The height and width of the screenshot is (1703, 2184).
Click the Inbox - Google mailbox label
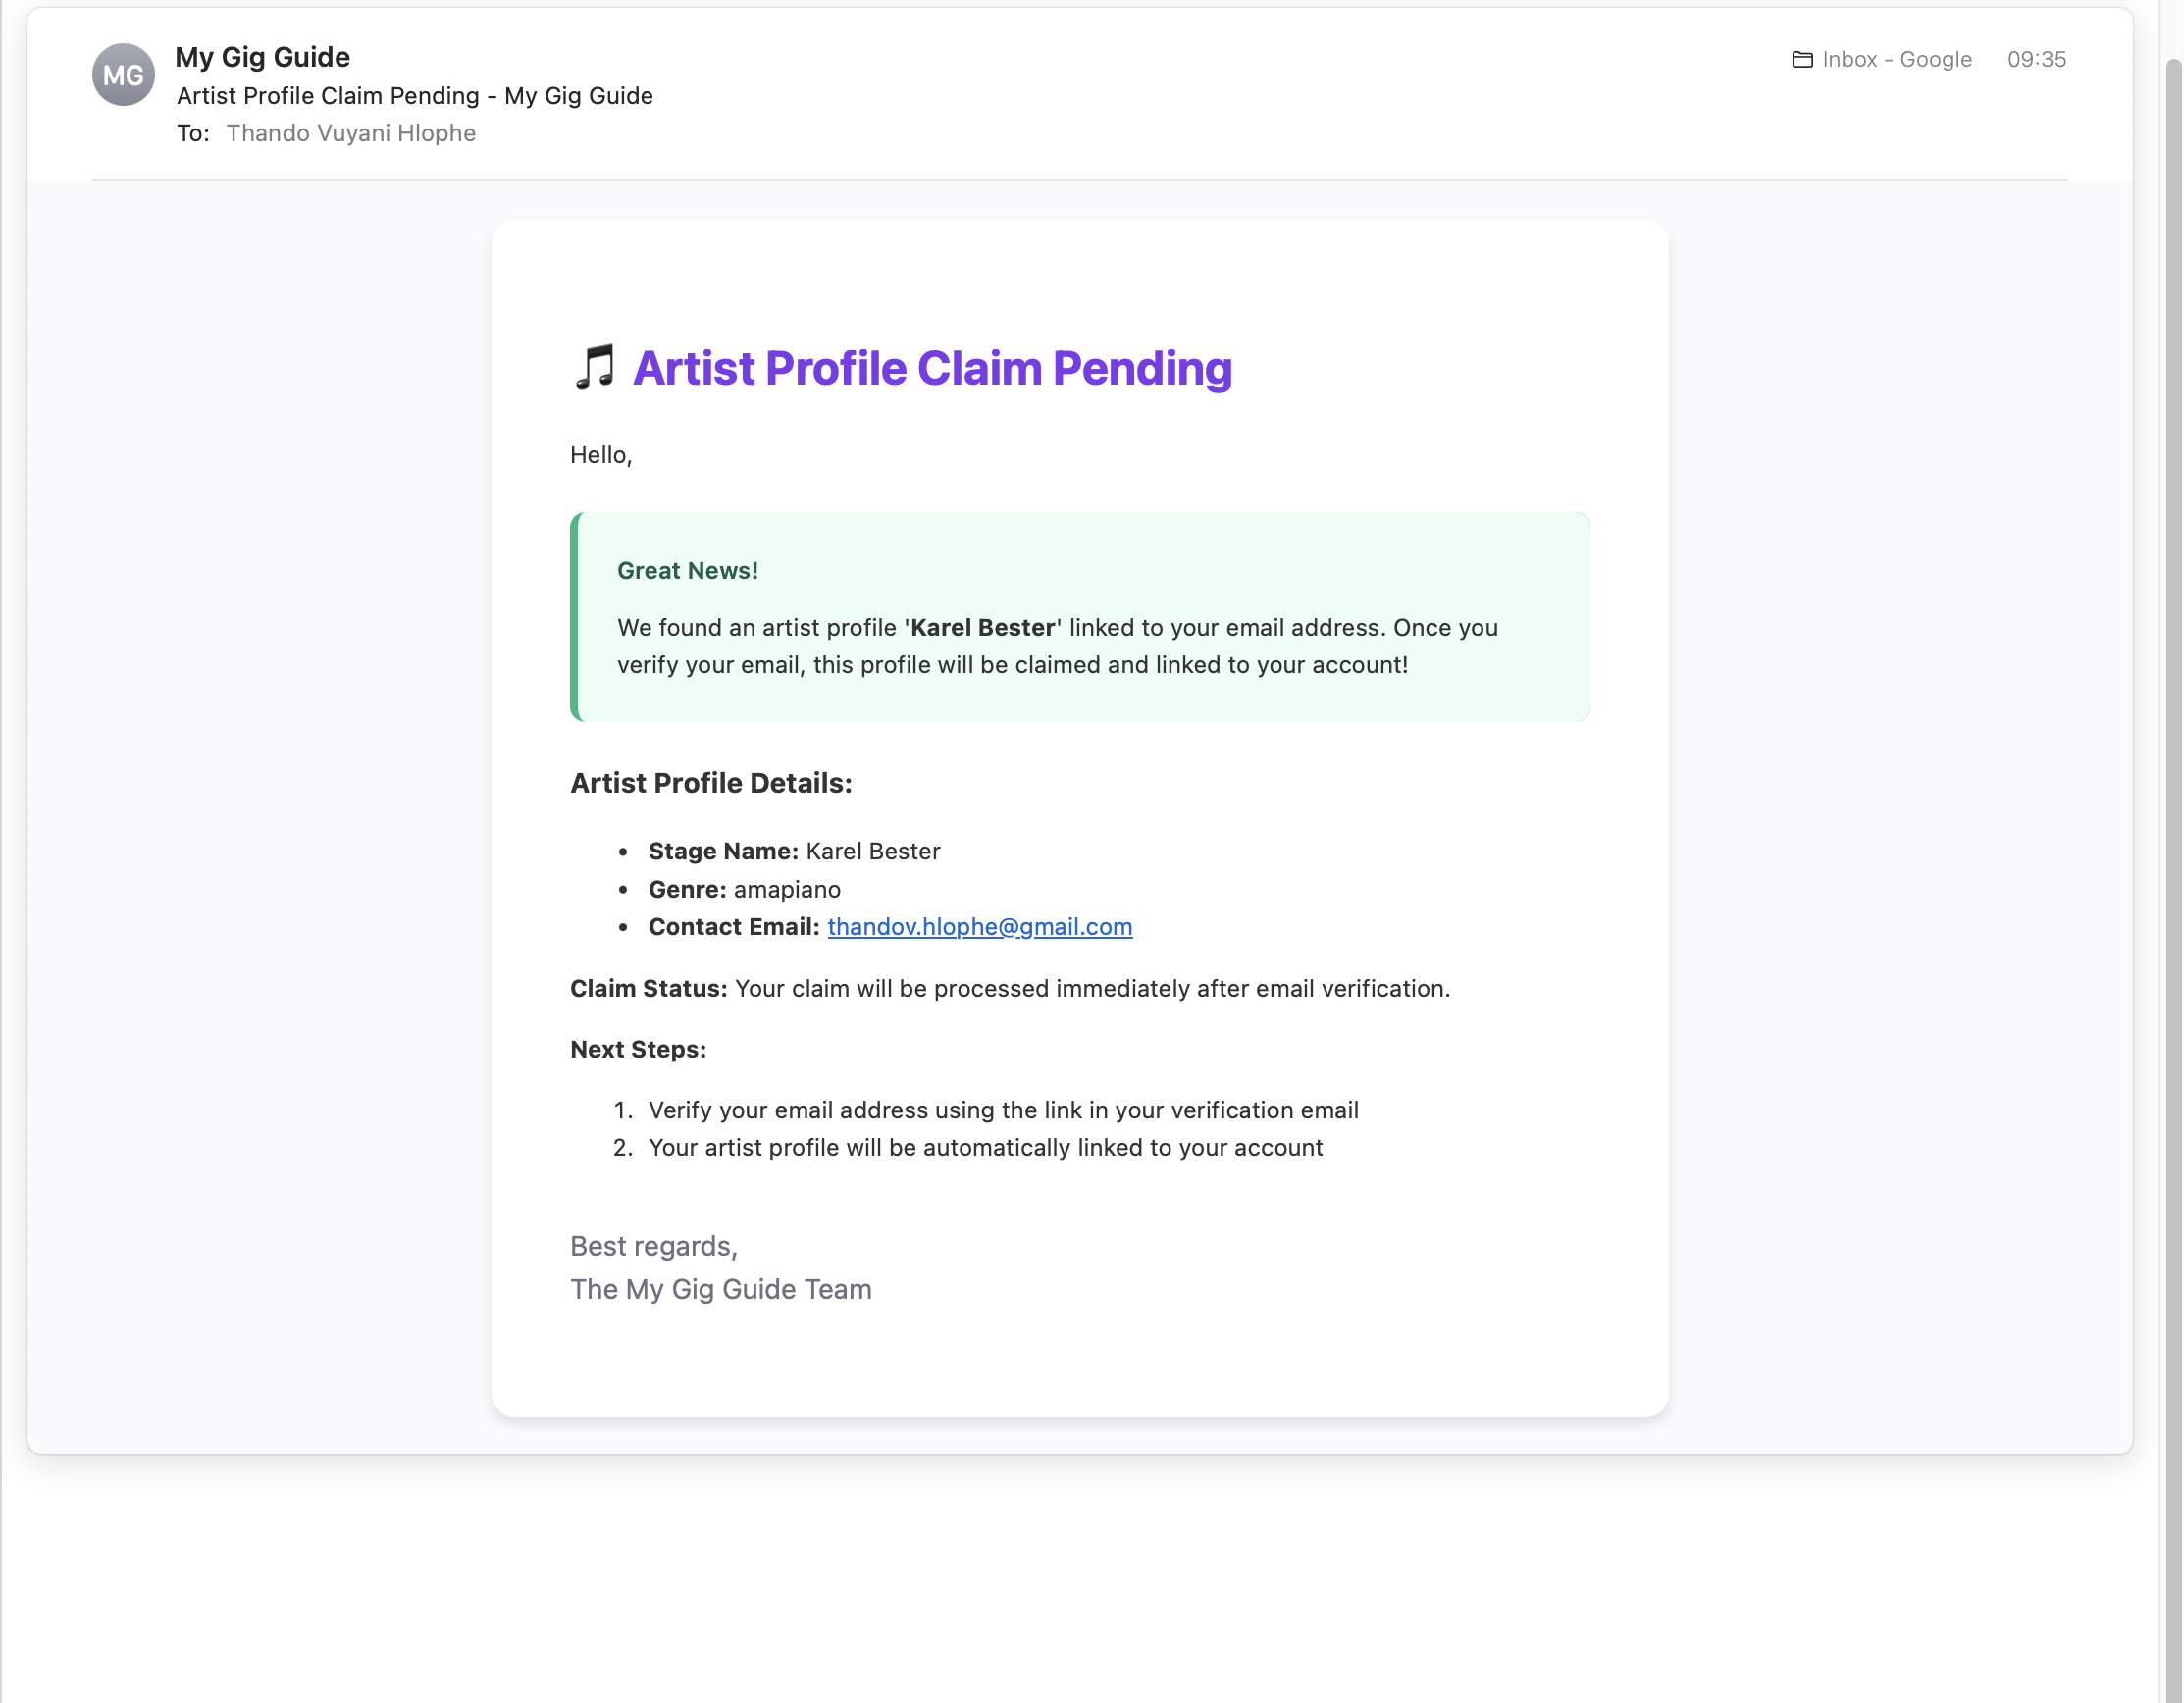pyautogui.click(x=1896, y=59)
